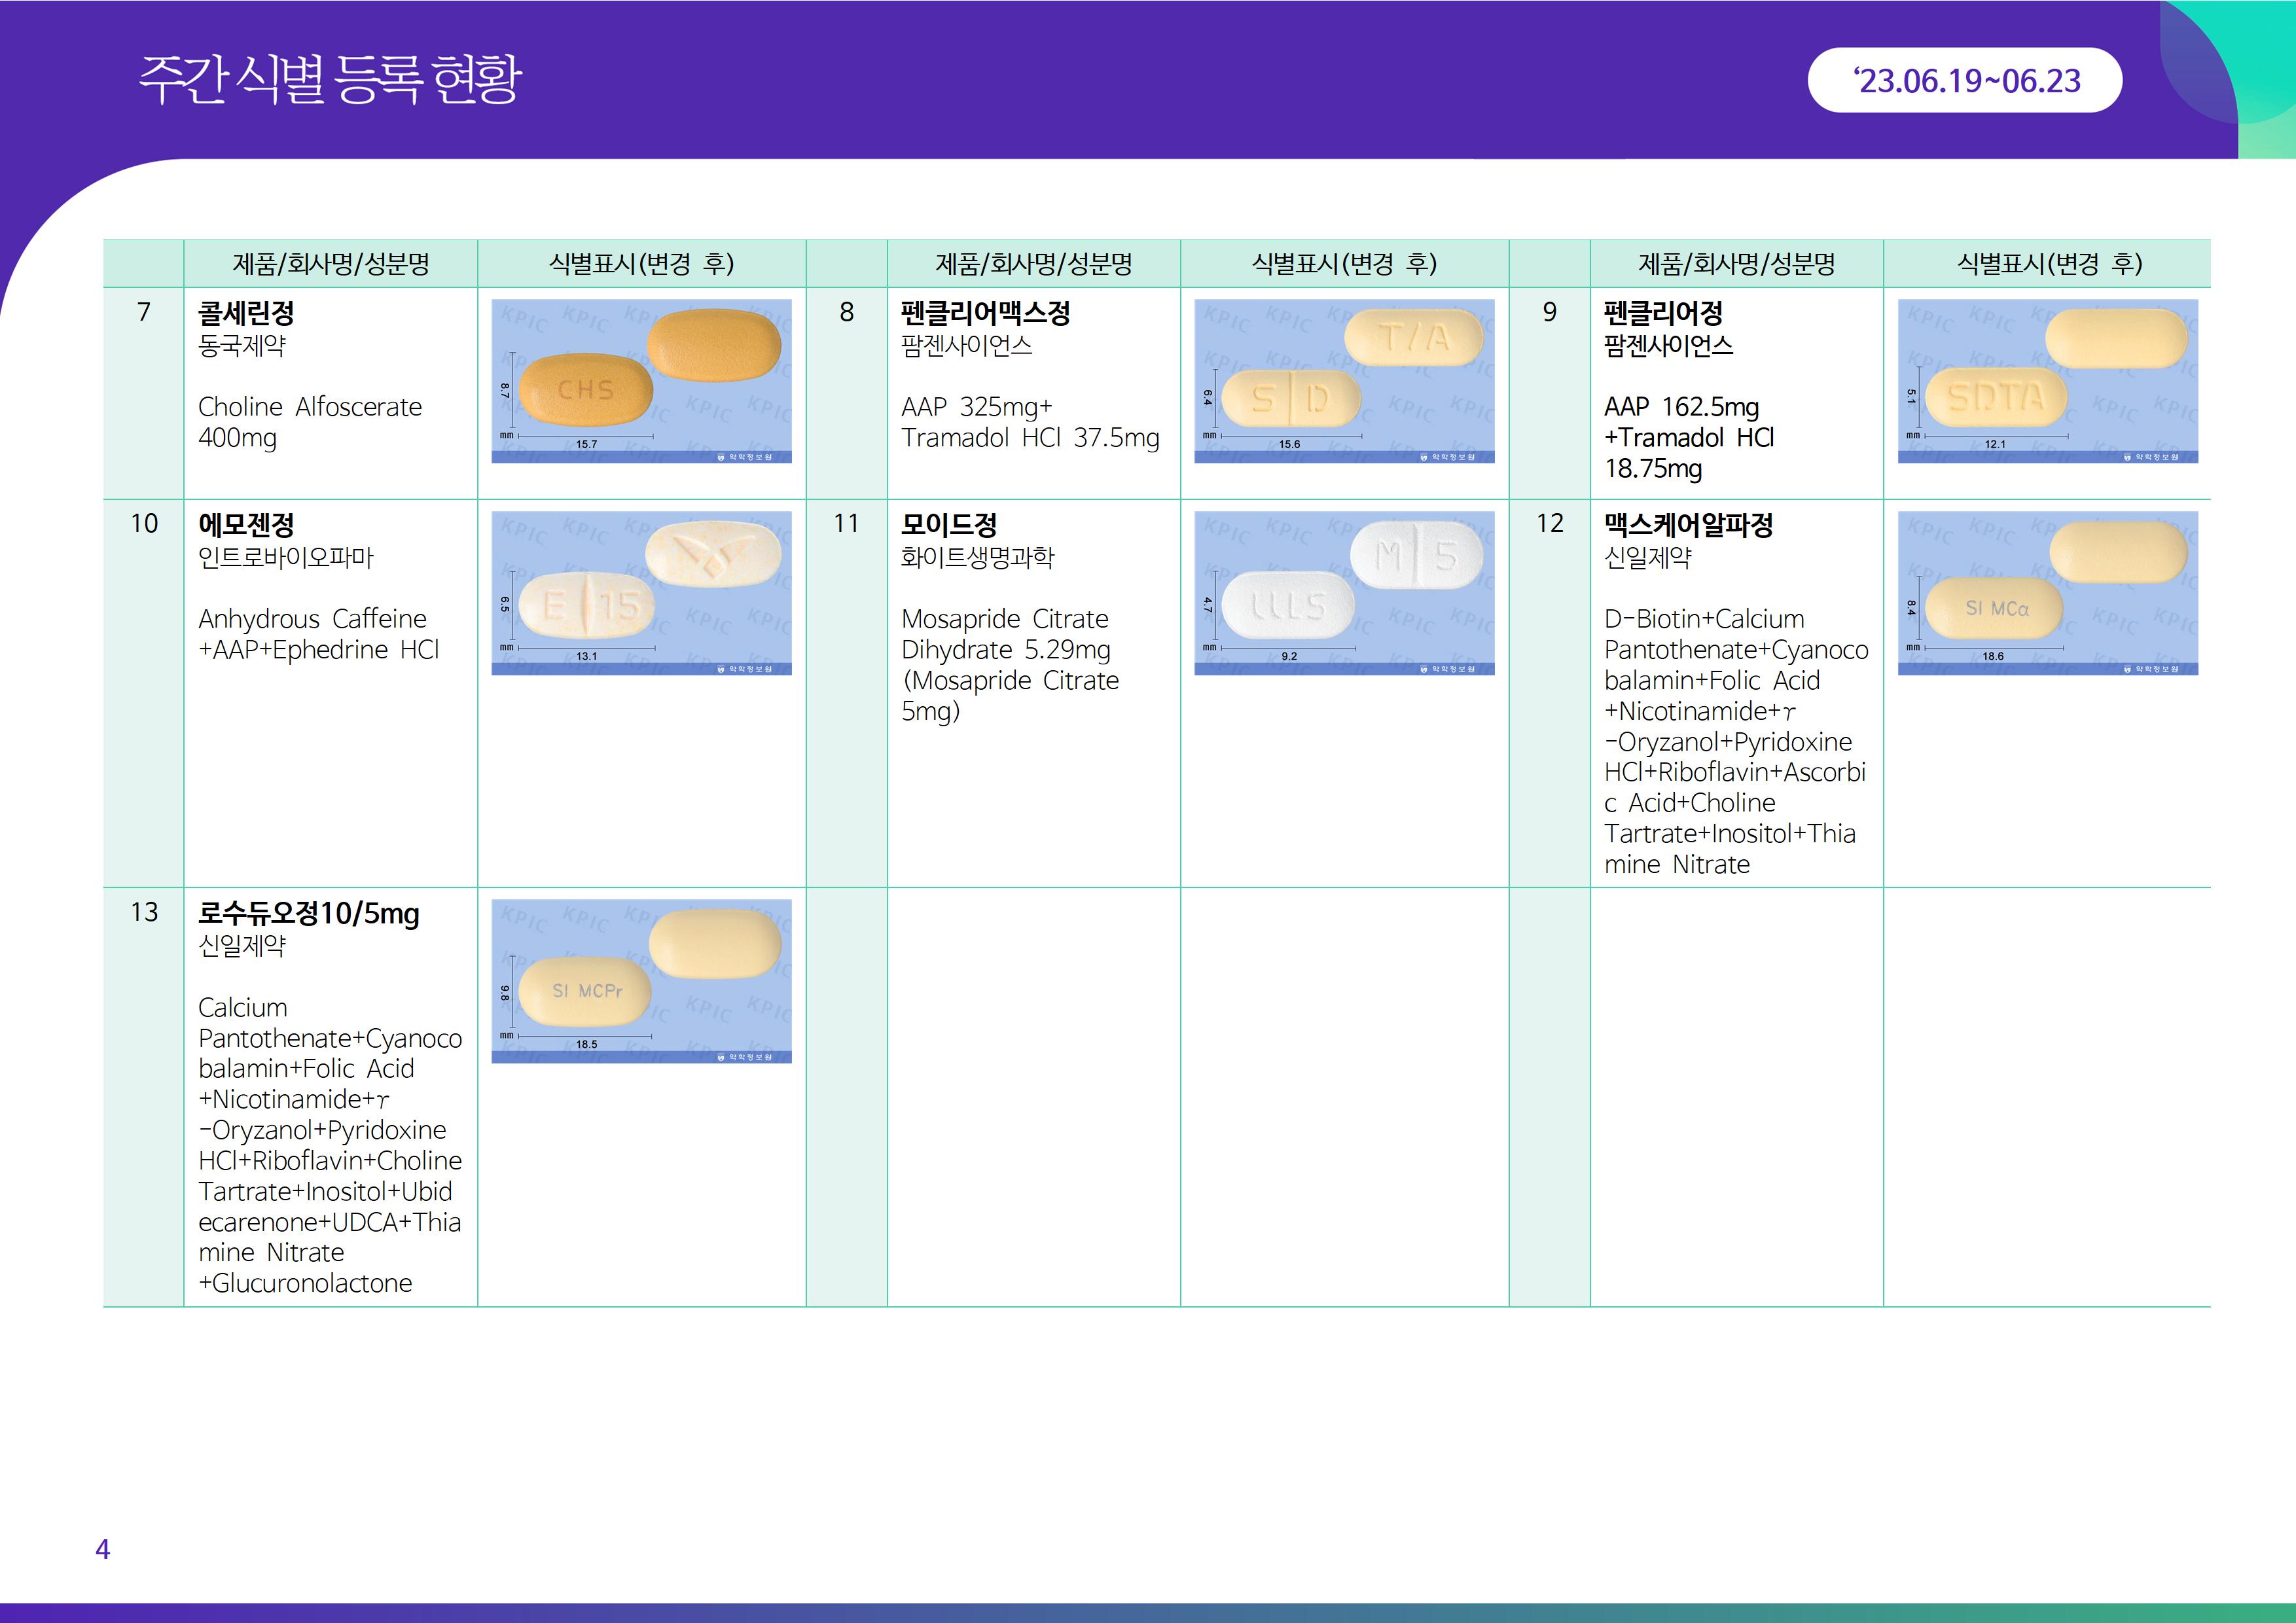Click the first 제품/회사명/성분명 column header
This screenshot has width=2296, height=1623.
pyautogui.click(x=330, y=264)
